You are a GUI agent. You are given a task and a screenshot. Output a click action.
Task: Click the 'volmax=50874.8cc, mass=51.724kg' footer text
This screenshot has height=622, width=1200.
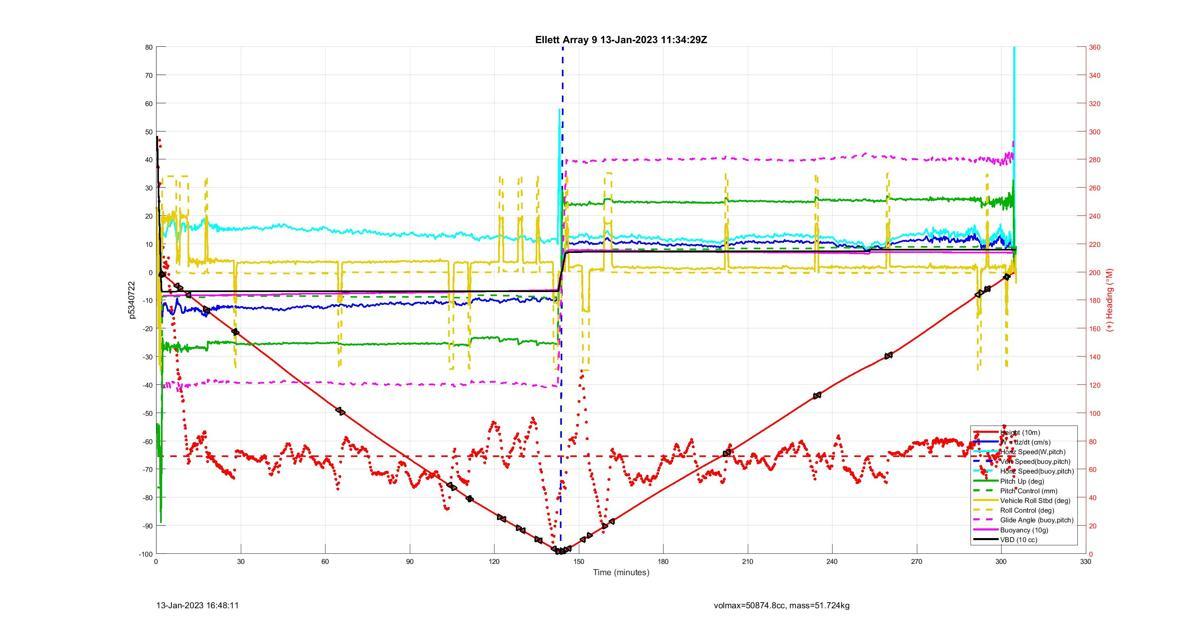point(782,605)
